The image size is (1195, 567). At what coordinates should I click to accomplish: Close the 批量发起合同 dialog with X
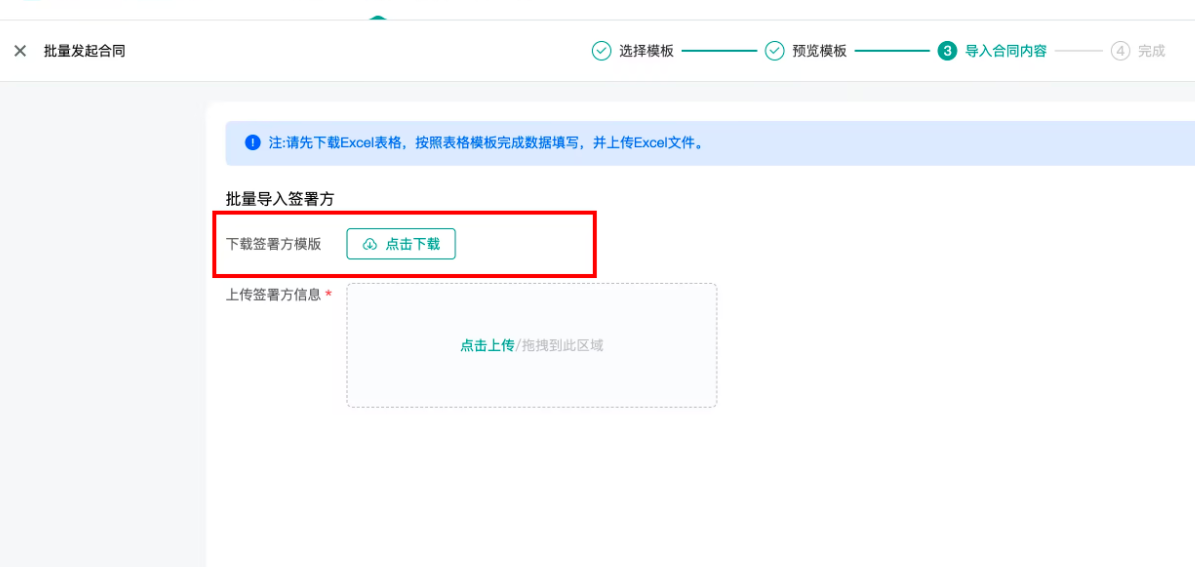21,51
